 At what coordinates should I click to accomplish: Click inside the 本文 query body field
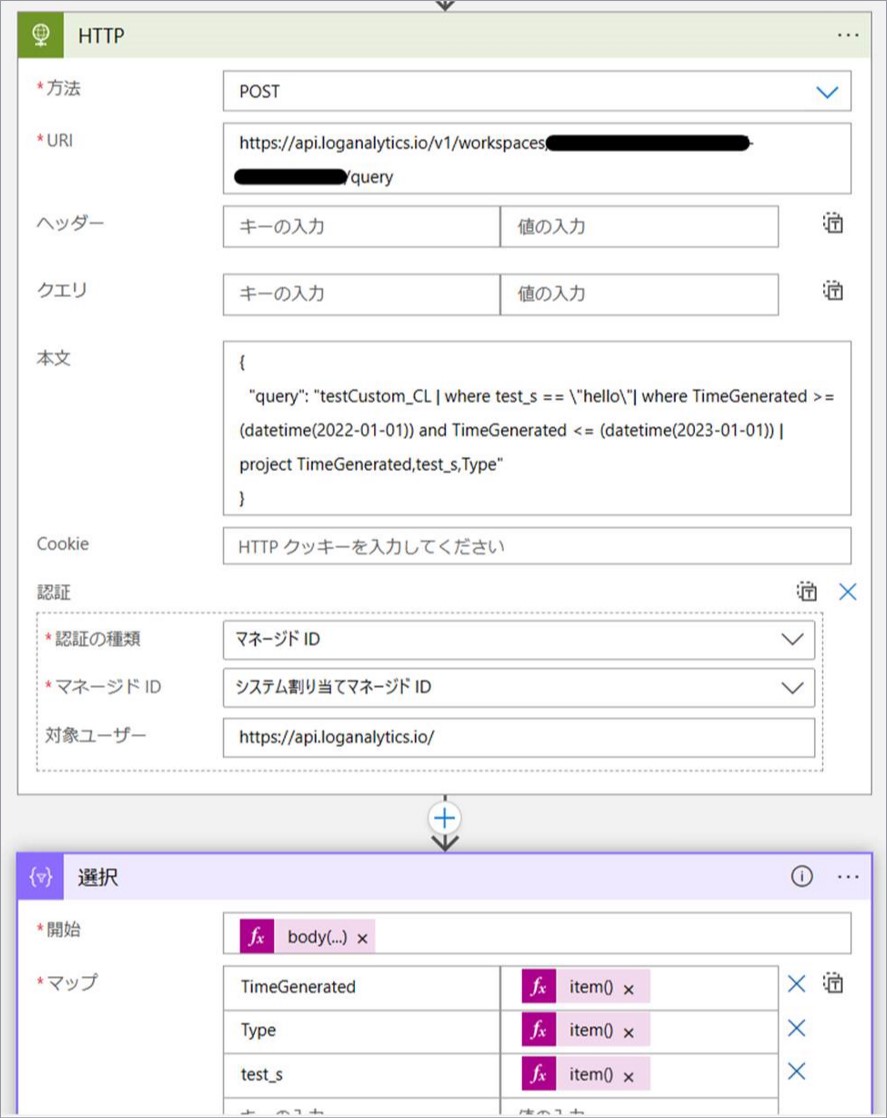[537, 430]
